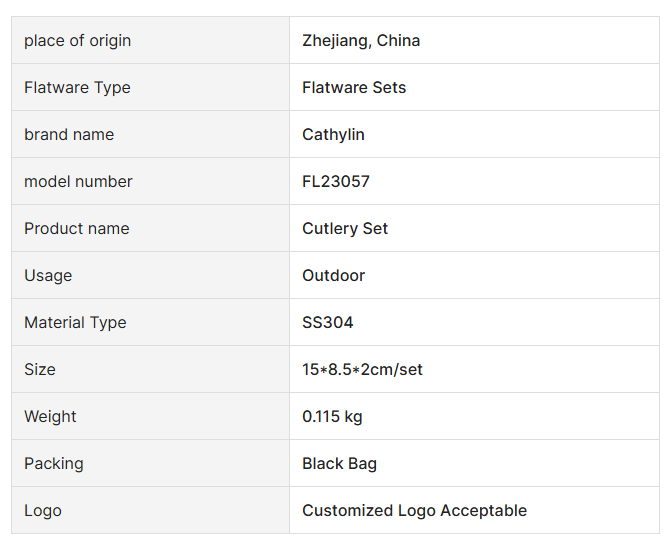Select the "15*8.5*2cm/set" size value

click(x=362, y=370)
